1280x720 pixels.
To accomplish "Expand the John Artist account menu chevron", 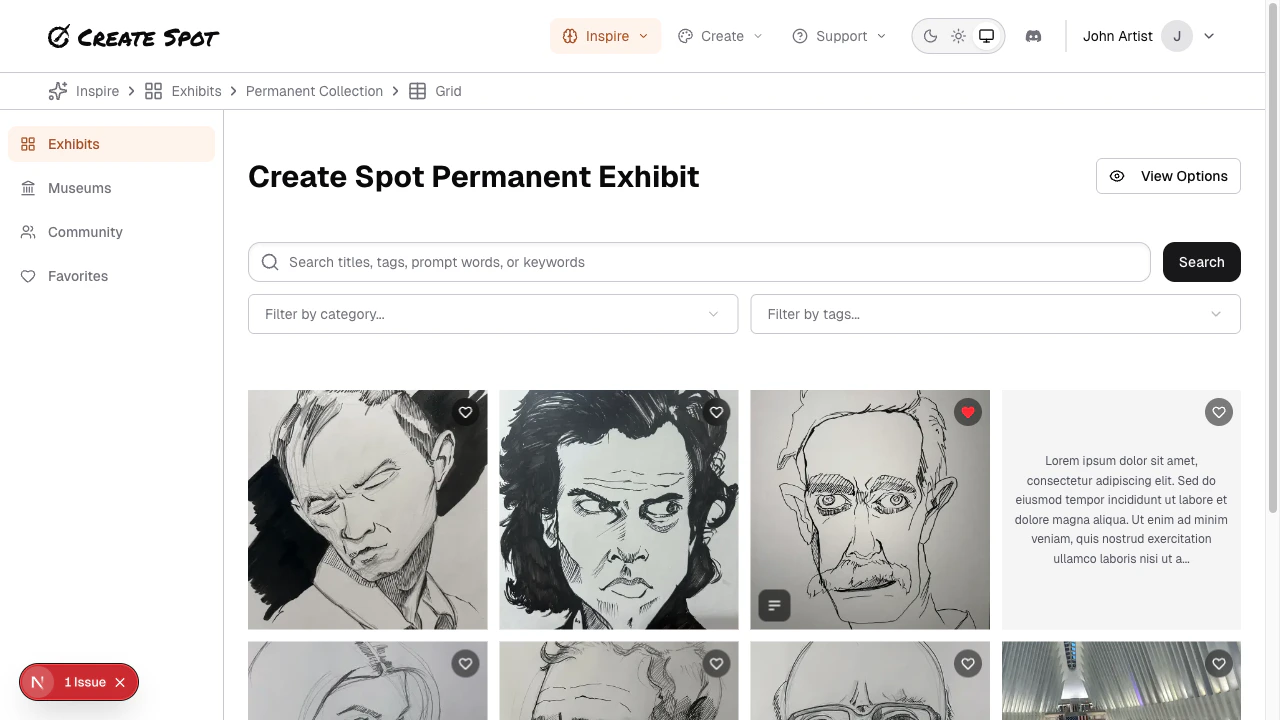I will click(x=1209, y=36).
